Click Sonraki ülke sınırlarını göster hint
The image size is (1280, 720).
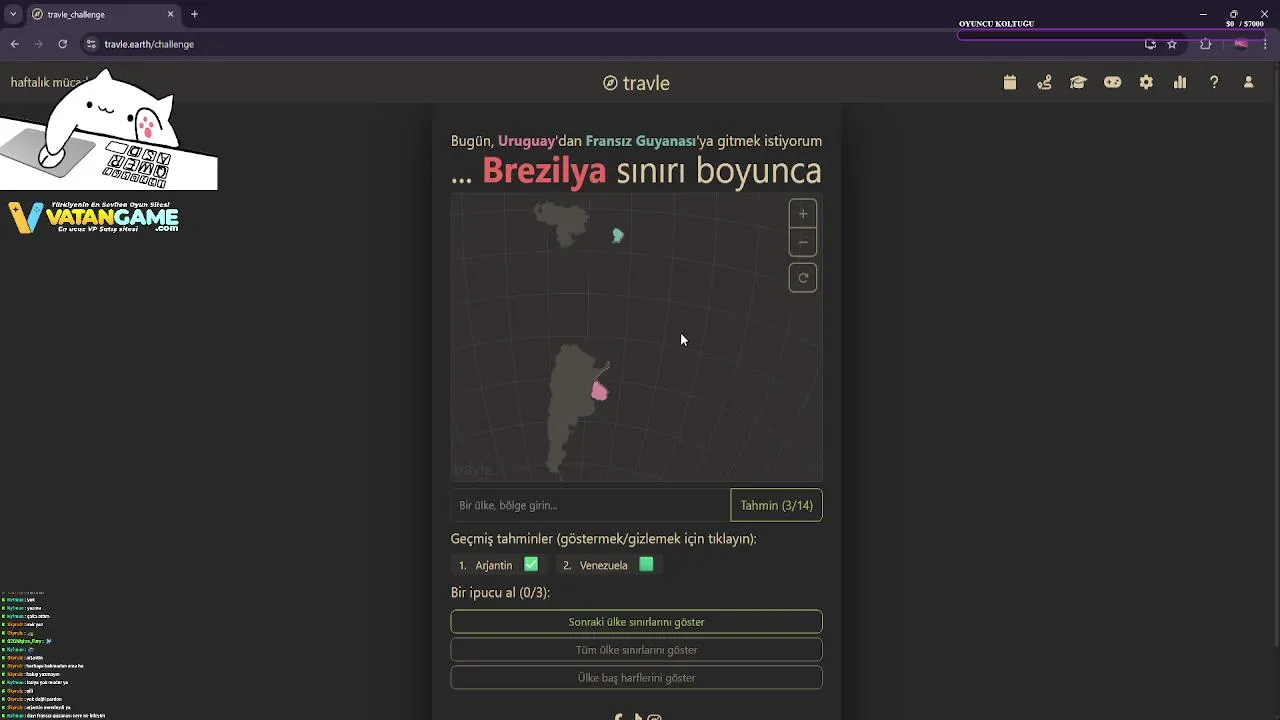[x=636, y=622]
